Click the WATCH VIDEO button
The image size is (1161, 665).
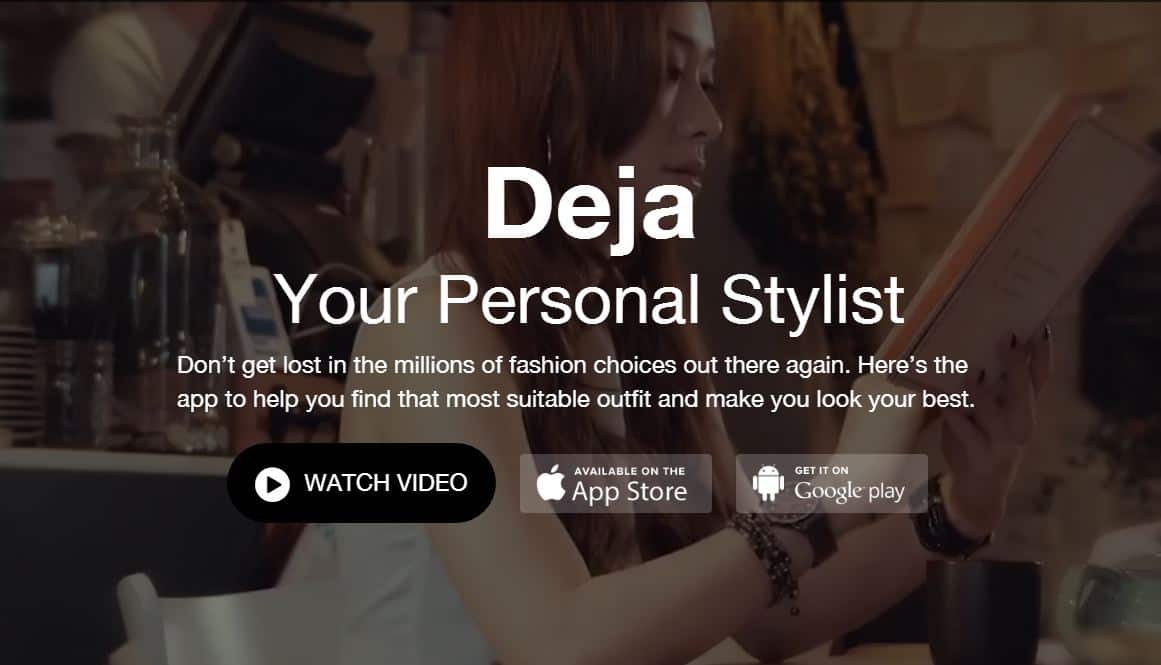click(361, 483)
